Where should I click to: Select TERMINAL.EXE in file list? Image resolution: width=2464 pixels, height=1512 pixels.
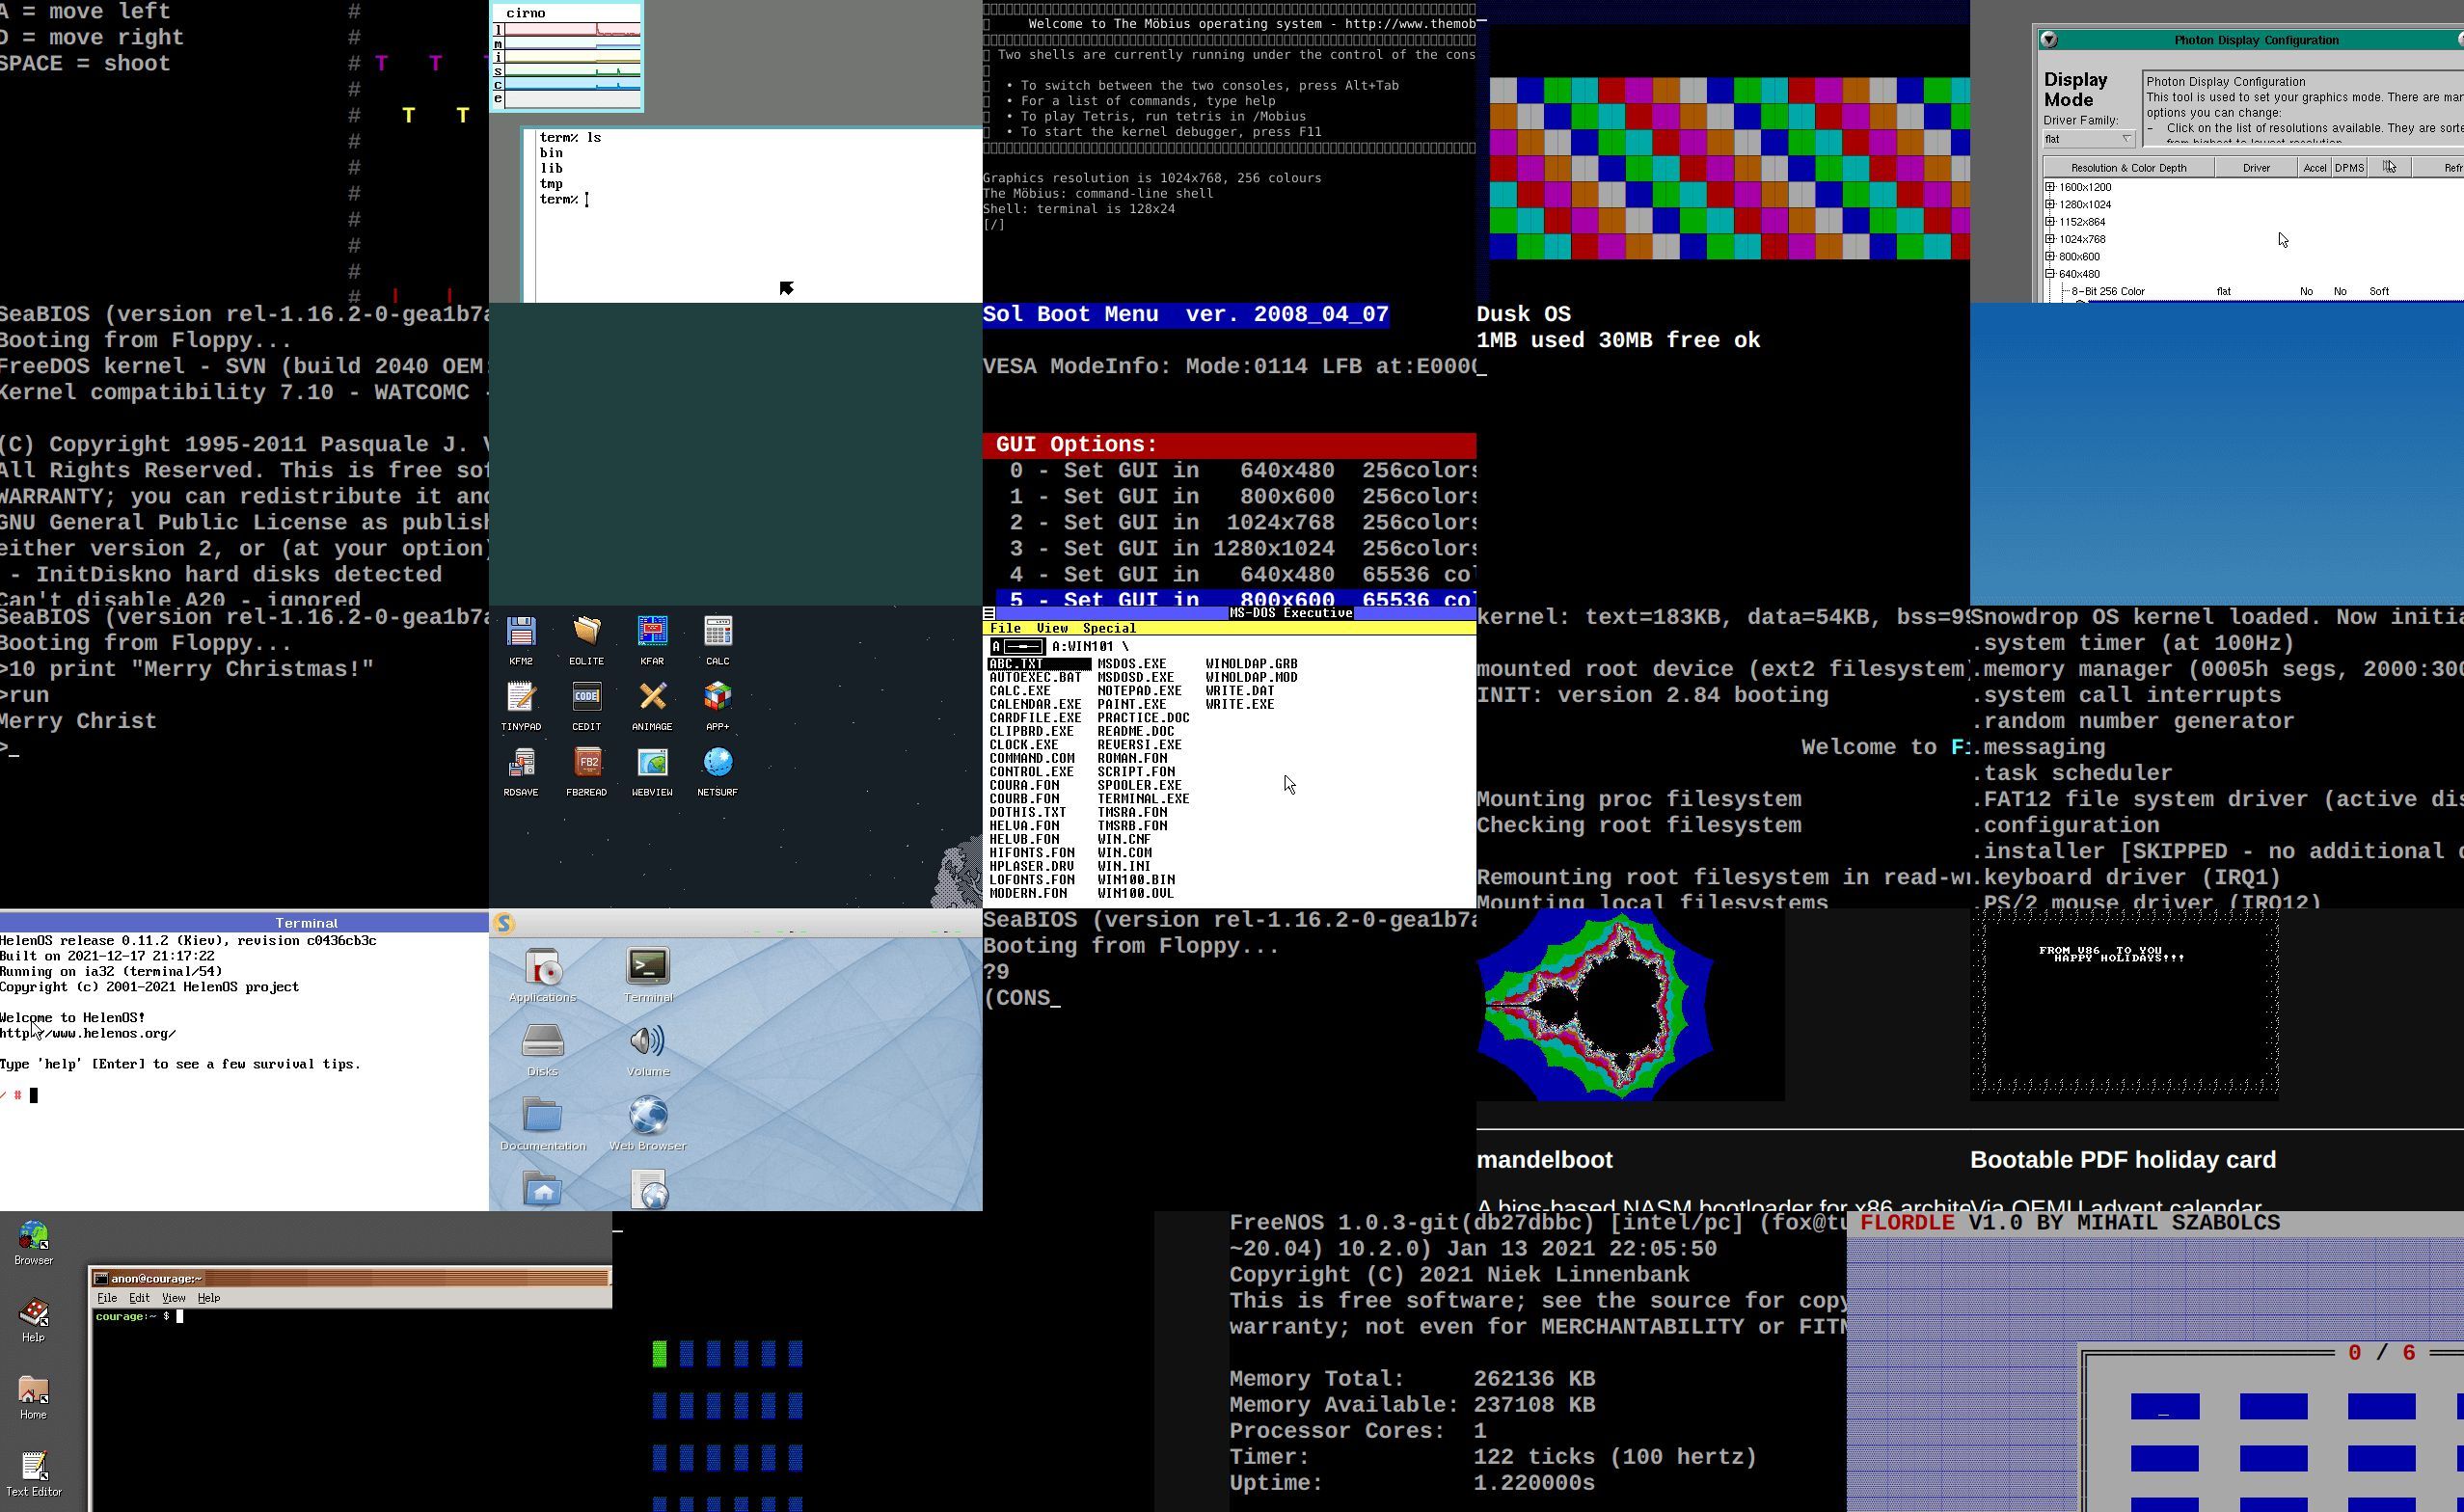(1143, 799)
